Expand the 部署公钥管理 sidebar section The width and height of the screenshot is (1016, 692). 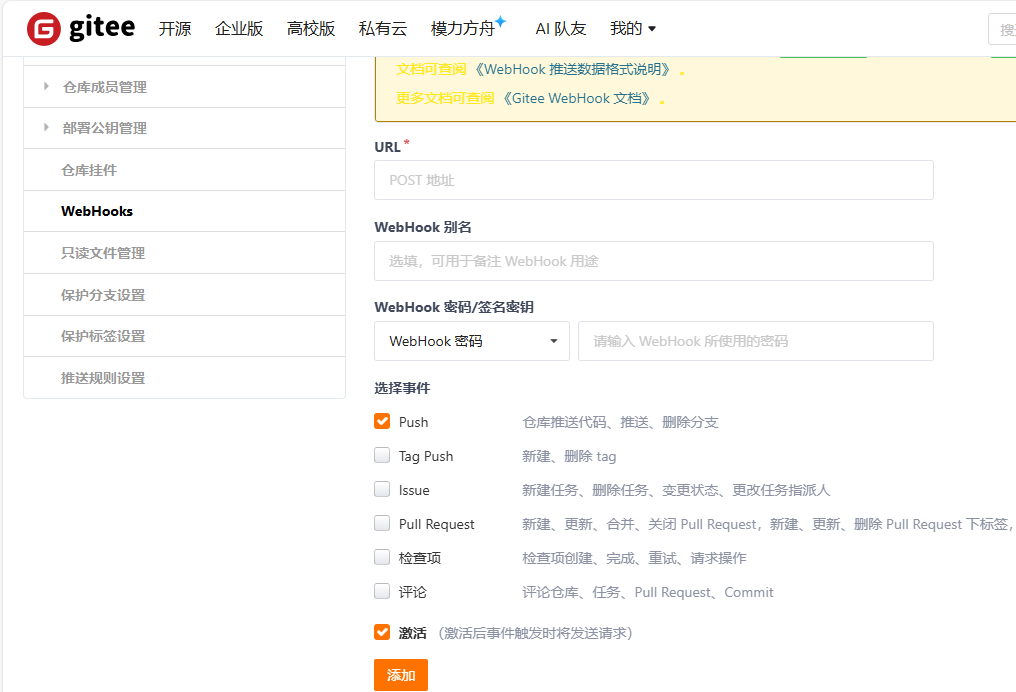(x=184, y=128)
